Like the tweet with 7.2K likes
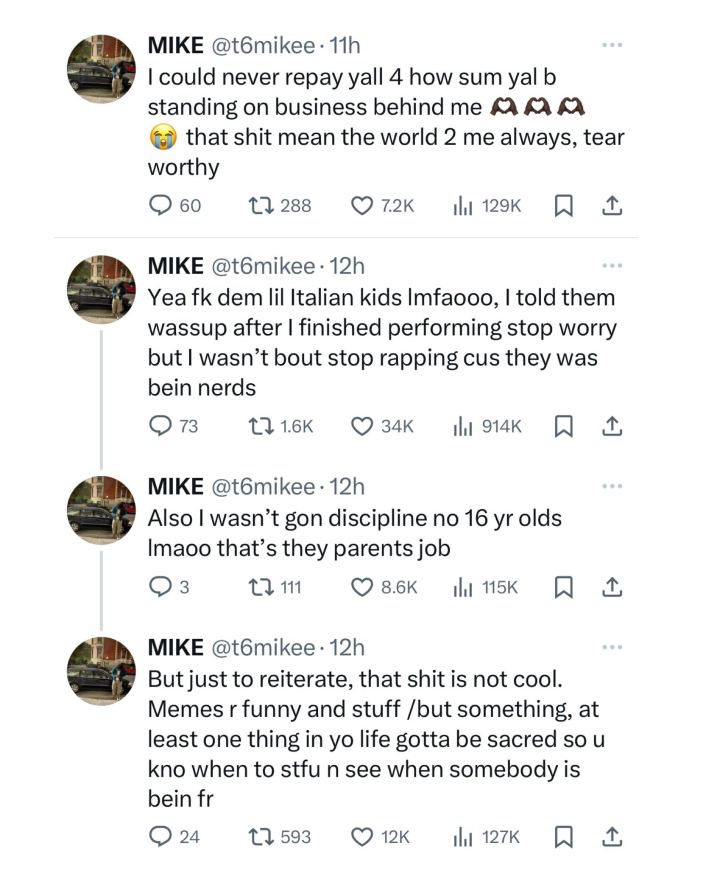 362,206
